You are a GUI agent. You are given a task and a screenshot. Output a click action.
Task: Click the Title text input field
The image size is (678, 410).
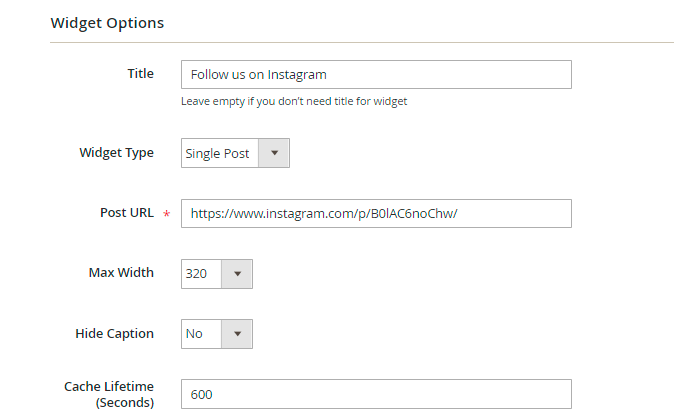(450, 74)
